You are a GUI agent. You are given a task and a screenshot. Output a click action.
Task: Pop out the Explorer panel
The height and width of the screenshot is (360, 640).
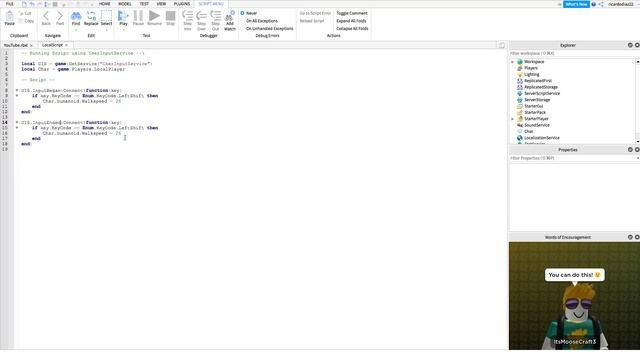[630, 45]
